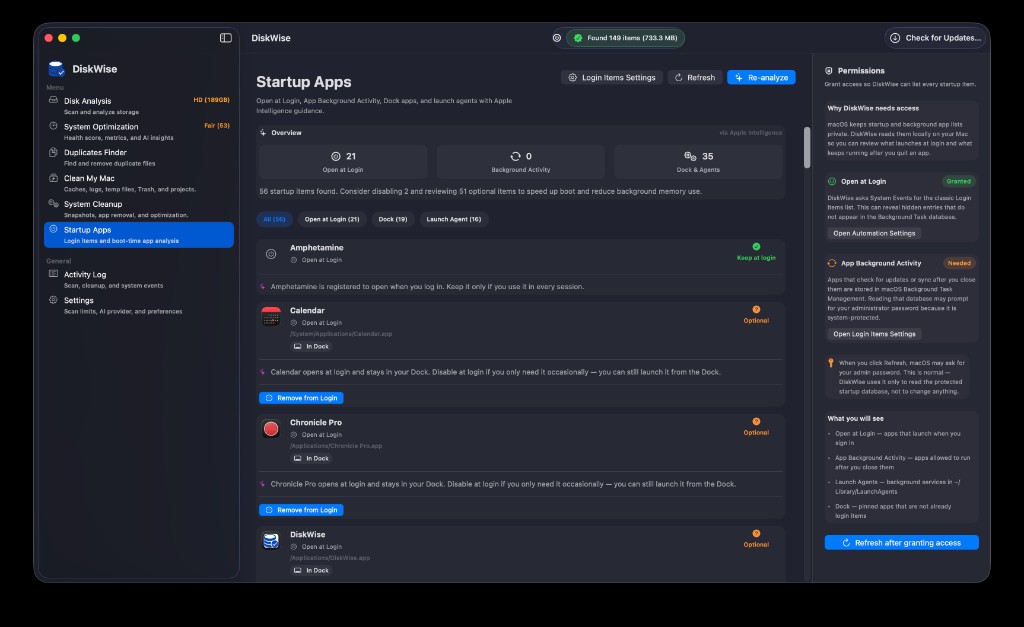Image resolution: width=1024 pixels, height=627 pixels.
Task: Click the Clean My Mac icon
Action: (x=54, y=178)
